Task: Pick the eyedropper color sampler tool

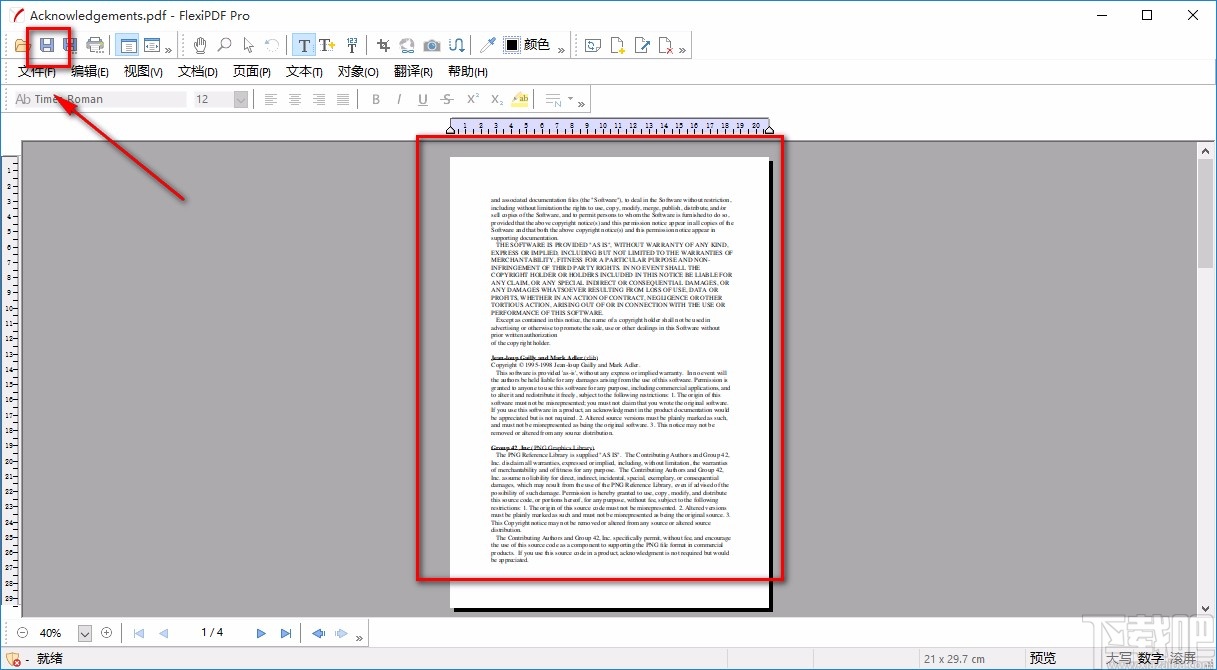Action: tap(487, 45)
